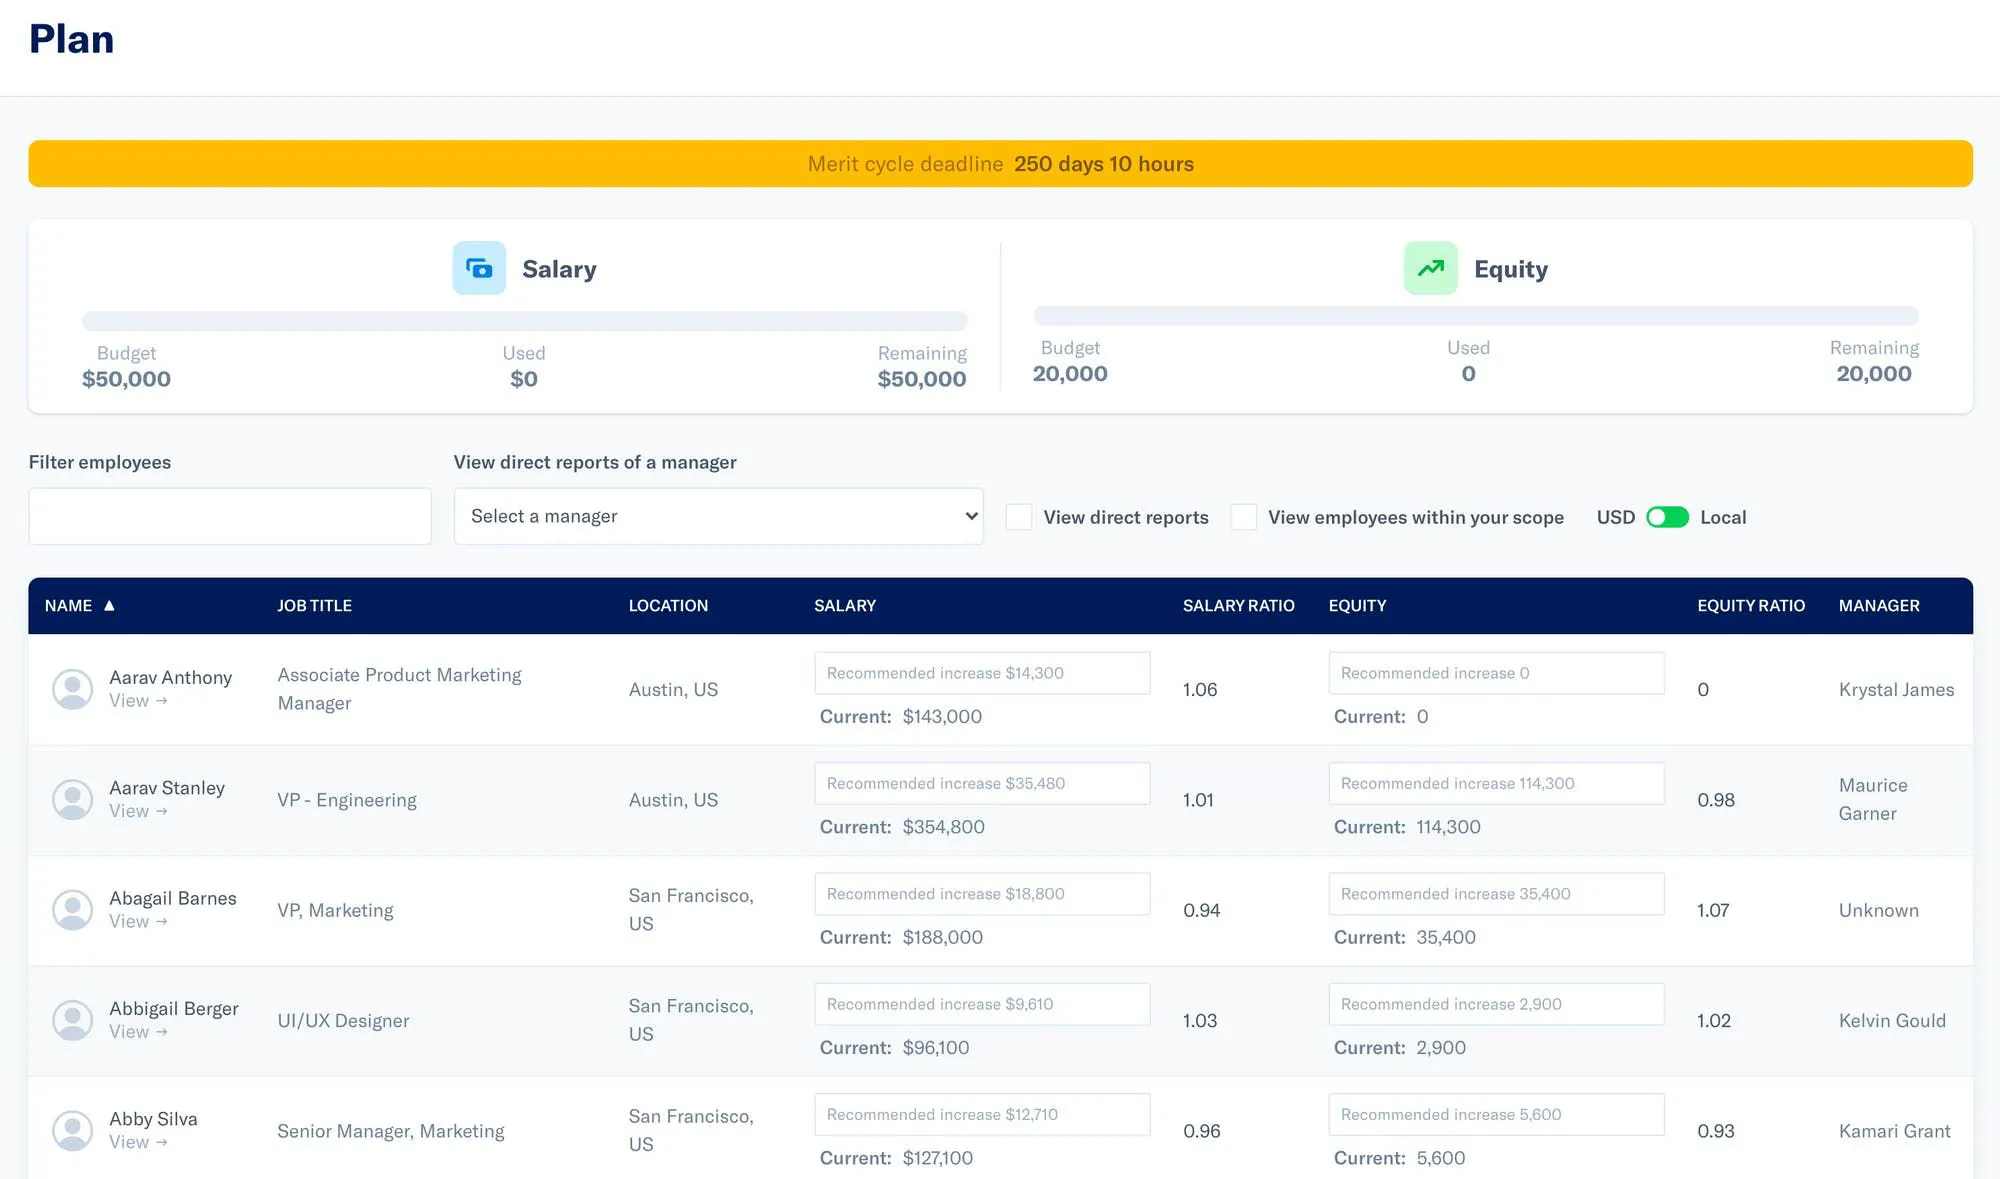Viewport: 2000px width, 1179px height.
Task: Open the Select a manager dropdown
Action: (x=718, y=516)
